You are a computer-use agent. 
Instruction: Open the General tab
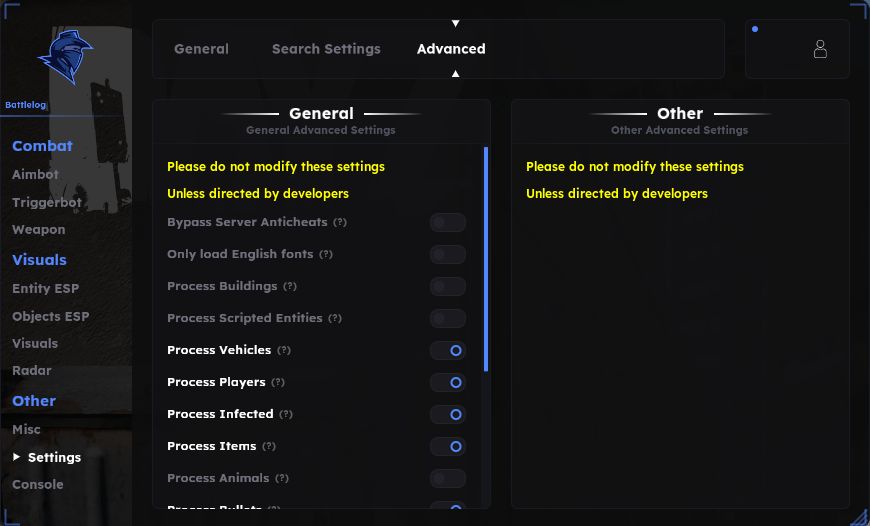click(201, 49)
